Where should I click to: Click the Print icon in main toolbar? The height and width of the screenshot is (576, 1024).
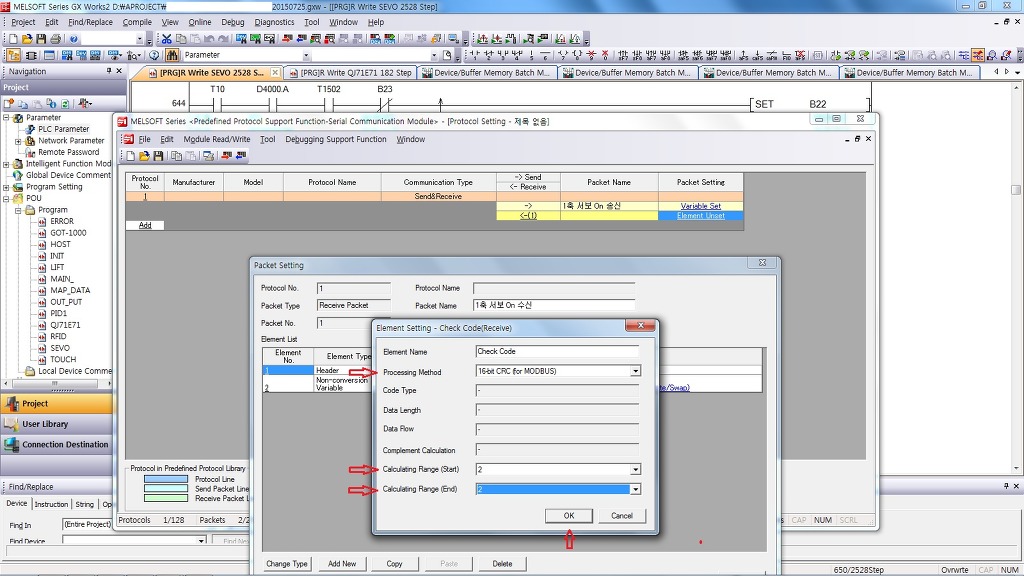pos(55,39)
